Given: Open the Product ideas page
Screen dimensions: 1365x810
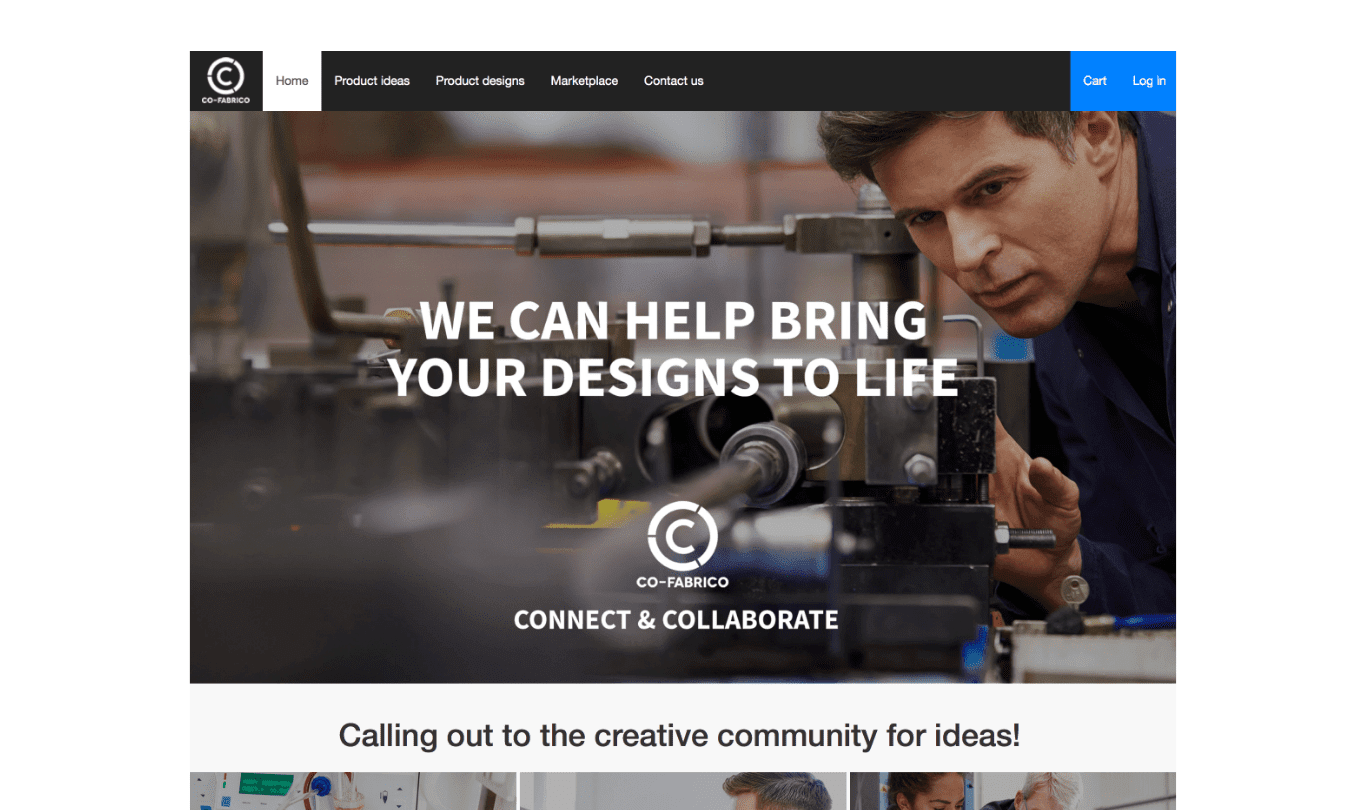Looking at the screenshot, I should (x=372, y=81).
